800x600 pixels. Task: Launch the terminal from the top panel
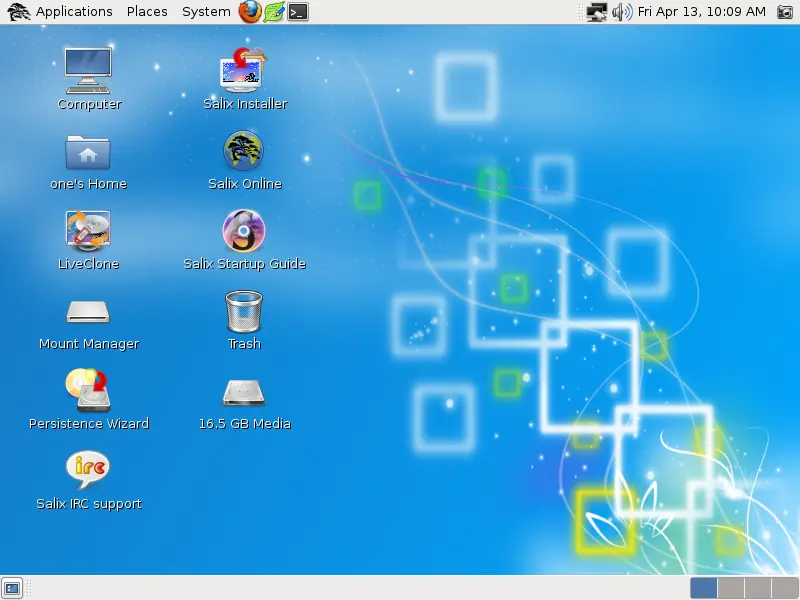(298, 12)
